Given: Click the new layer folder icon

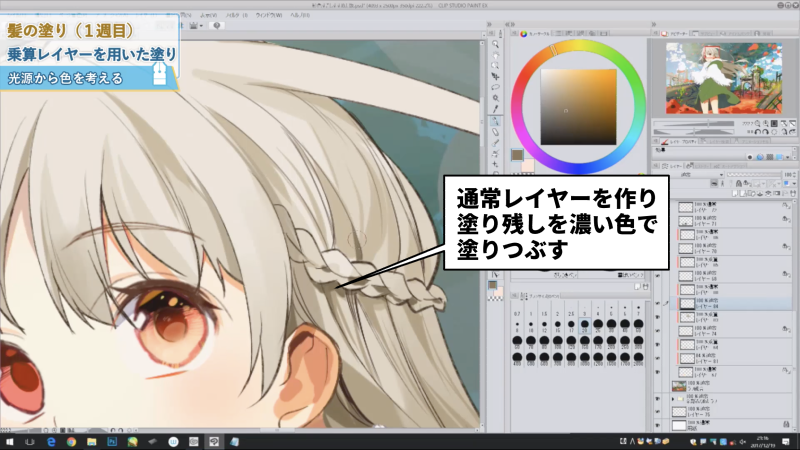Looking at the screenshot, I should [x=753, y=193].
